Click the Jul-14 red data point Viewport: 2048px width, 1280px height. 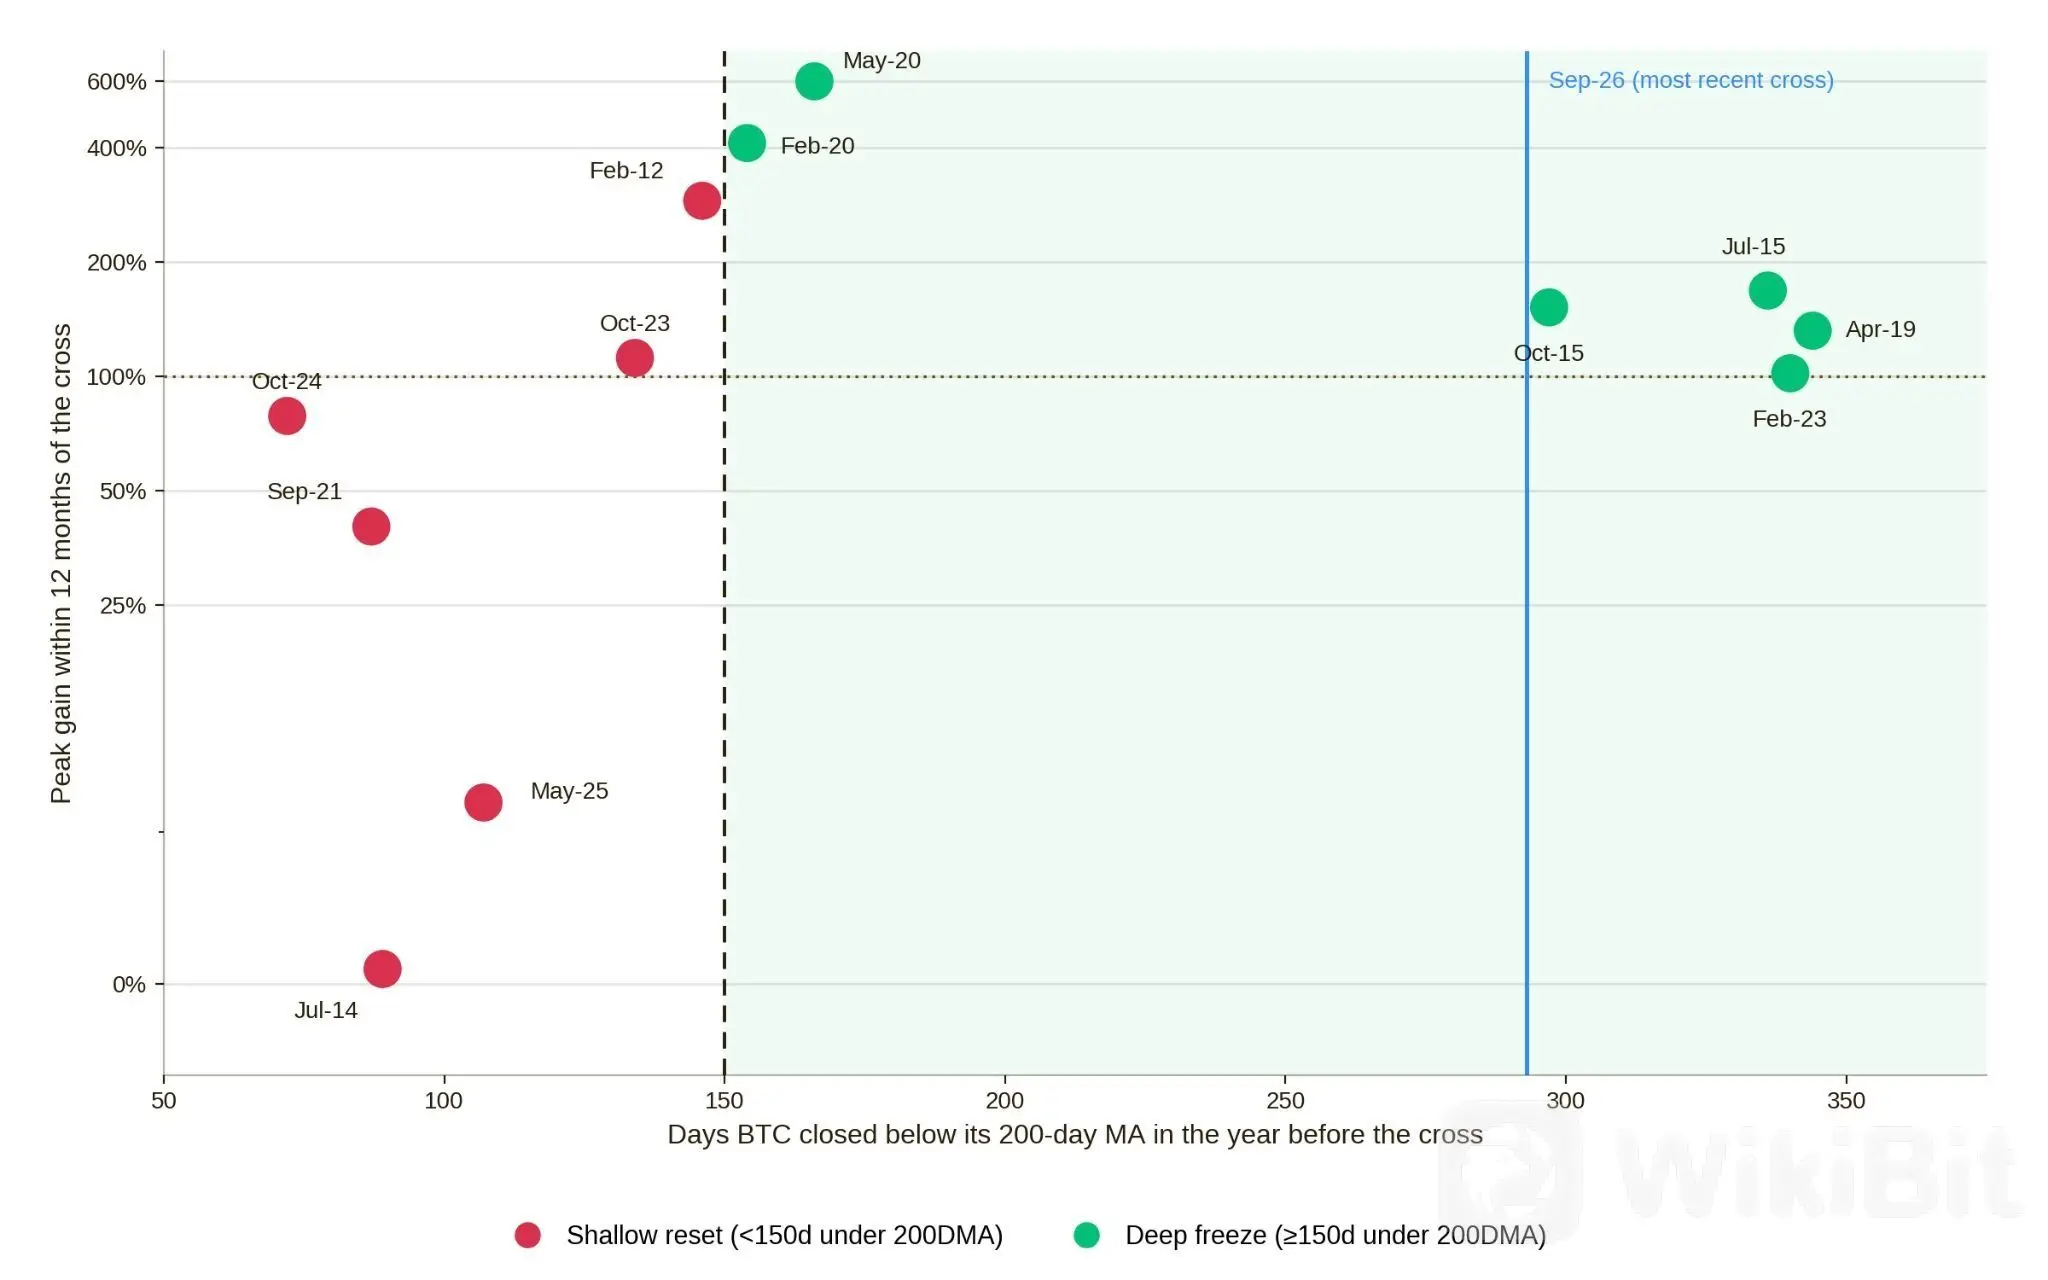pos(382,968)
